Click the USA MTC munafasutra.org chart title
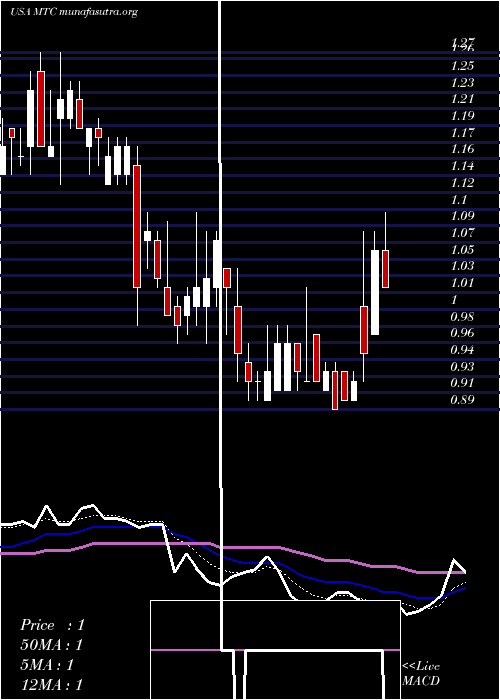500x700 pixels. (x=74, y=12)
